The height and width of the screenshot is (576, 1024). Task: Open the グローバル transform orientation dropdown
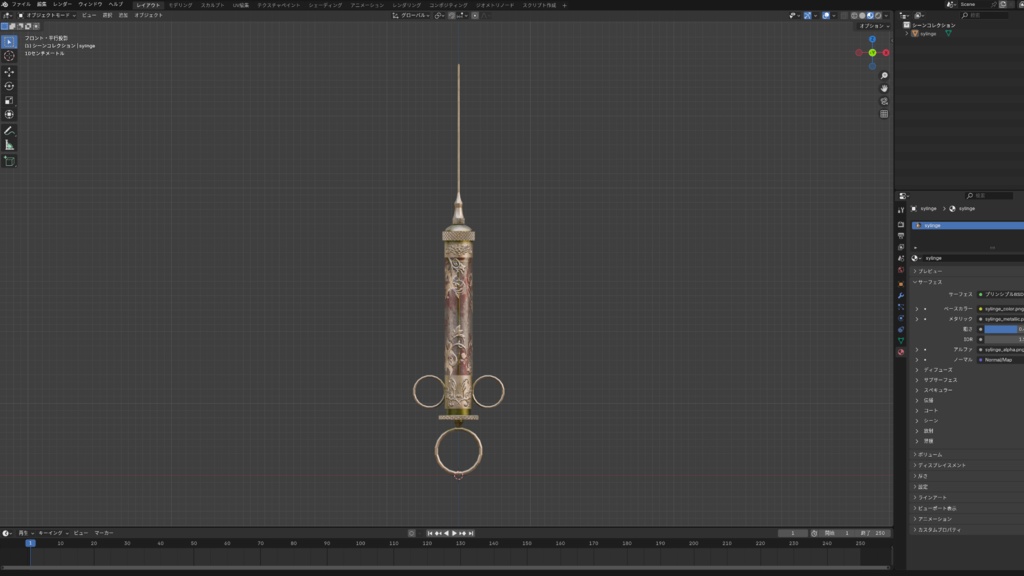tap(415, 17)
